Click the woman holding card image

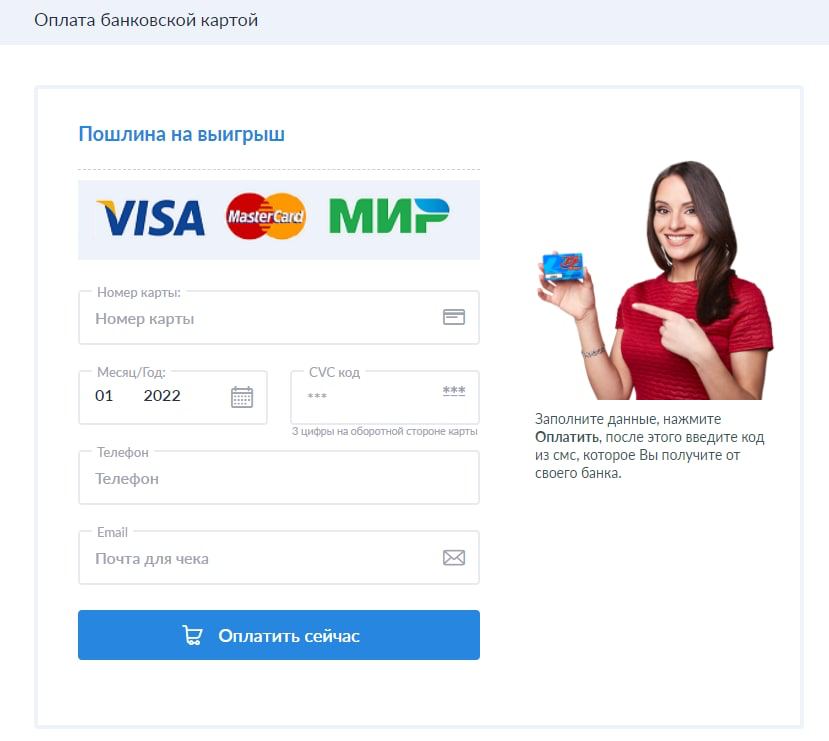pyautogui.click(x=655, y=280)
